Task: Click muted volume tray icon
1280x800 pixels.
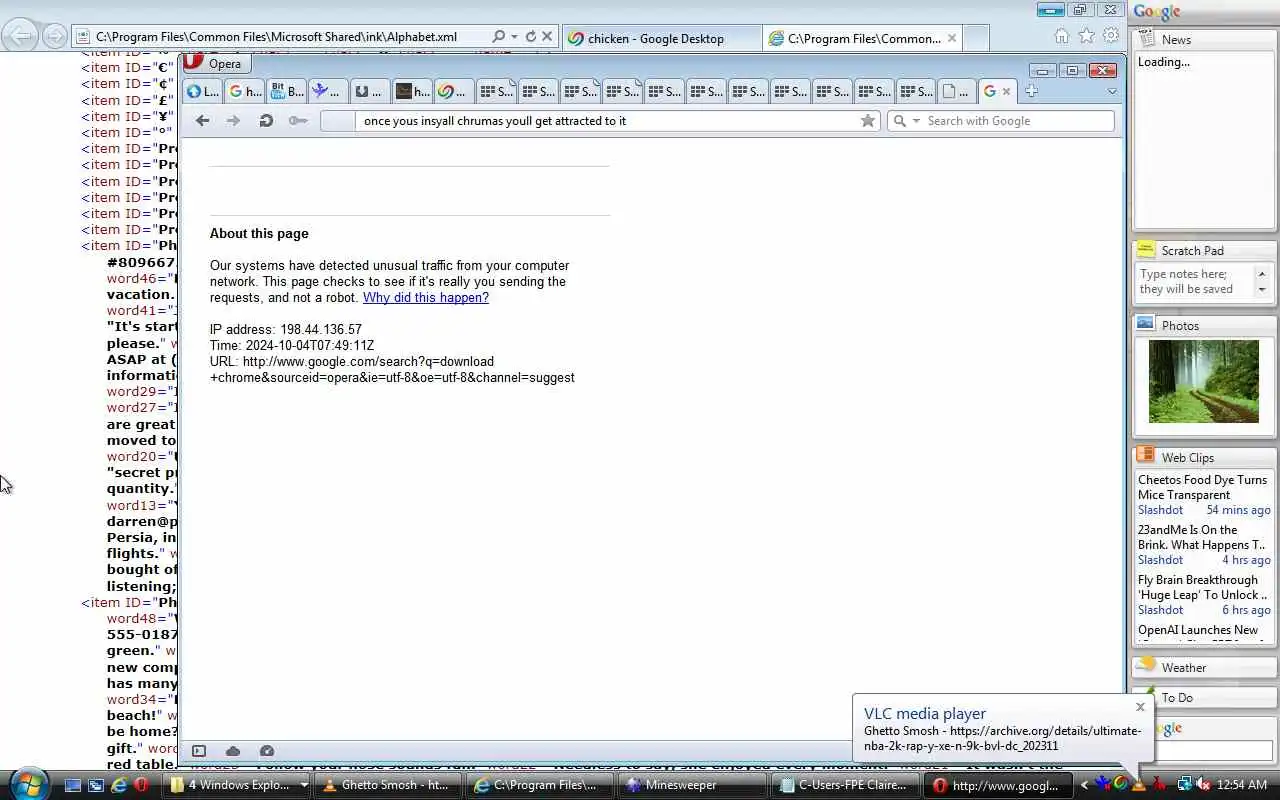Action: 1204,785
